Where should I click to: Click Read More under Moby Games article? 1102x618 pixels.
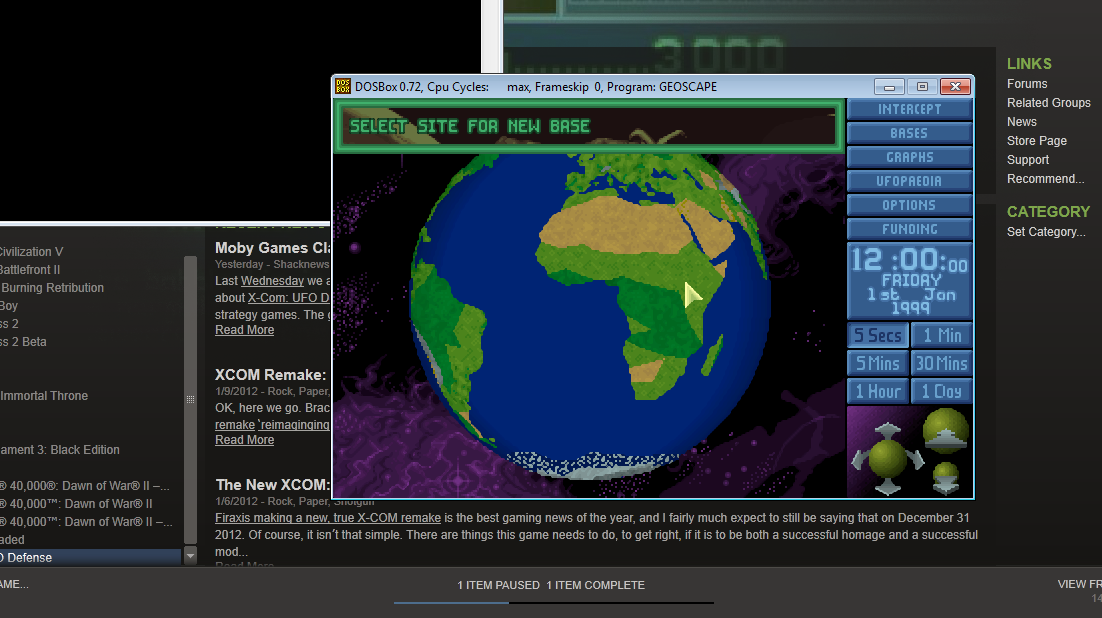pyautogui.click(x=245, y=330)
